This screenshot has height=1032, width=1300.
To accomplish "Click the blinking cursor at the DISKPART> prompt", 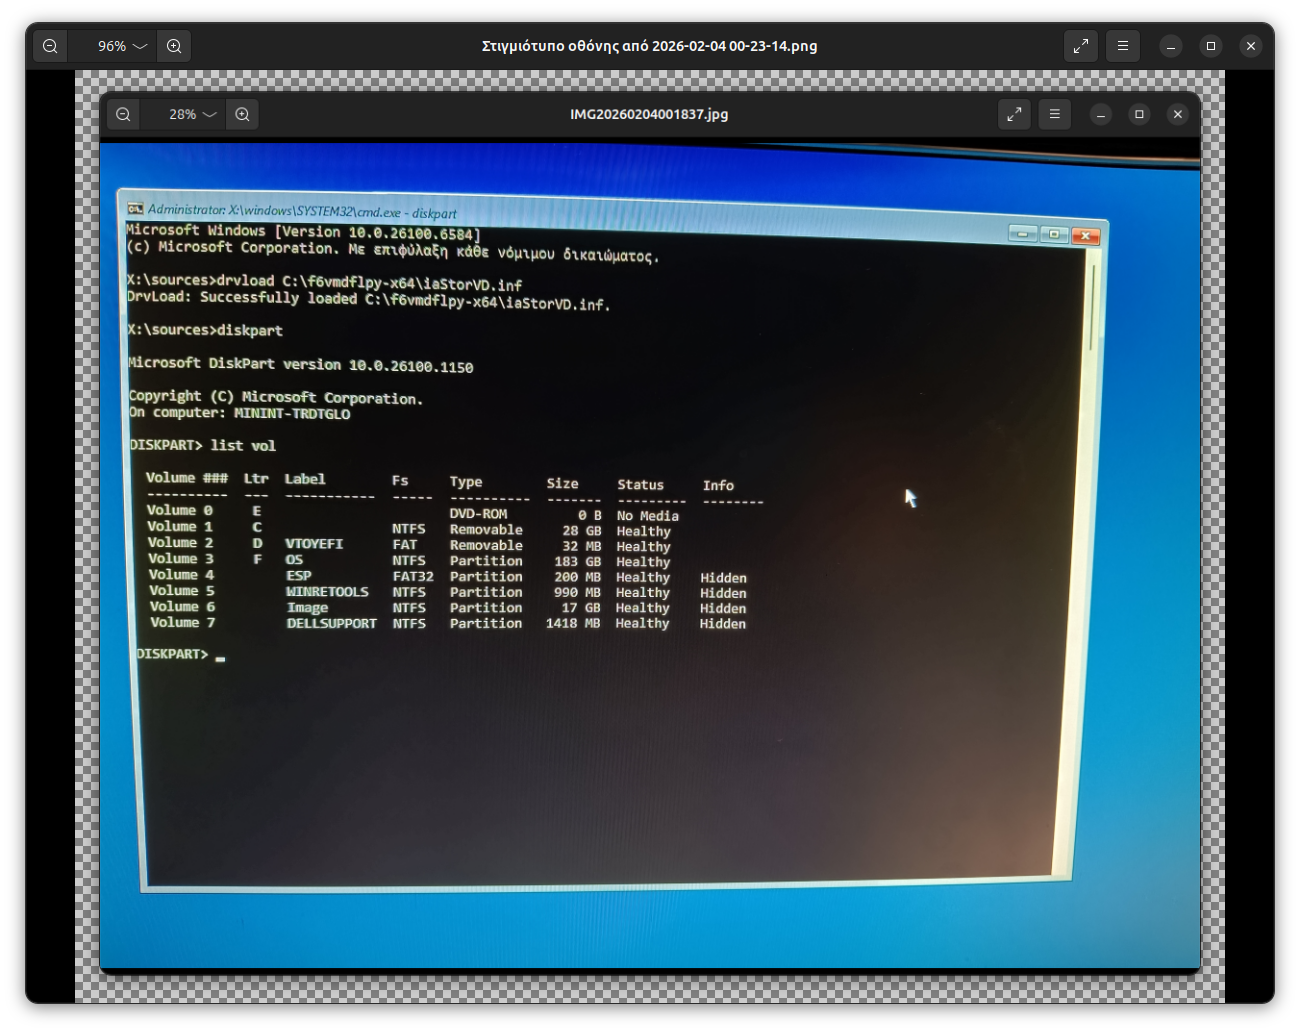I will pos(220,658).
